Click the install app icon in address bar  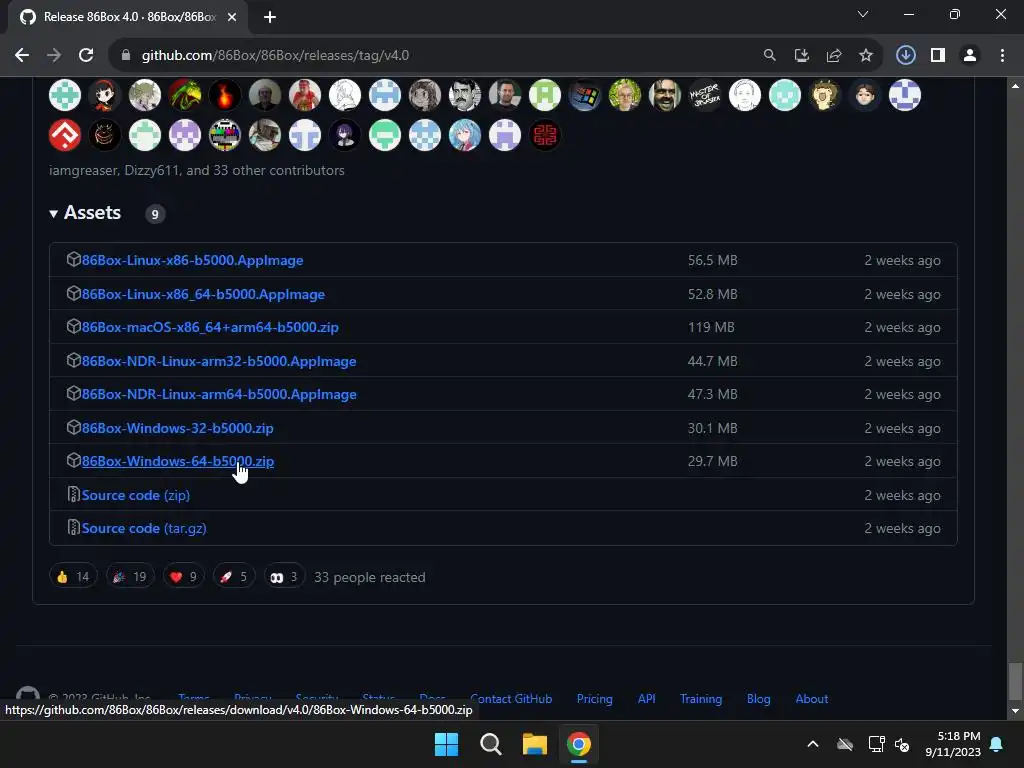point(801,56)
